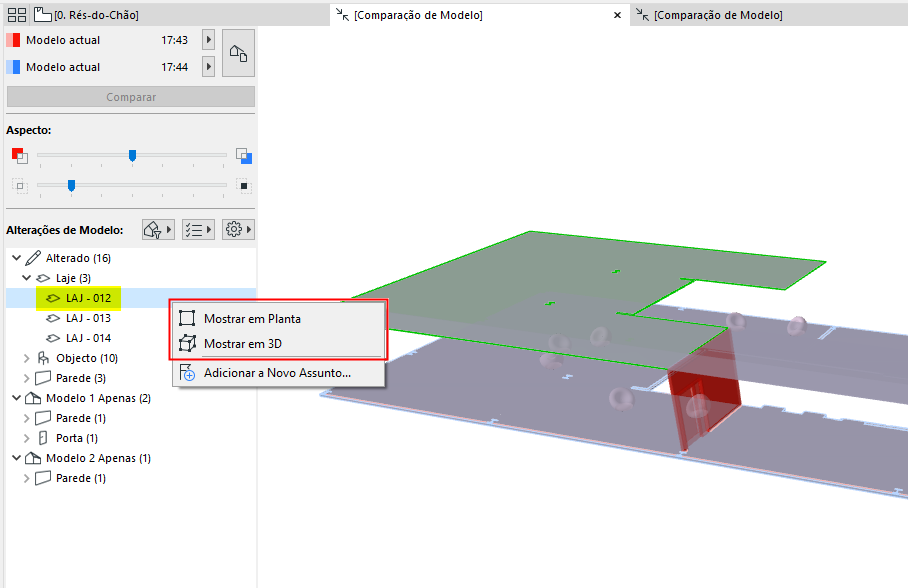Open the tab overview grid icon
This screenshot has width=908, height=588.
coord(17,14)
